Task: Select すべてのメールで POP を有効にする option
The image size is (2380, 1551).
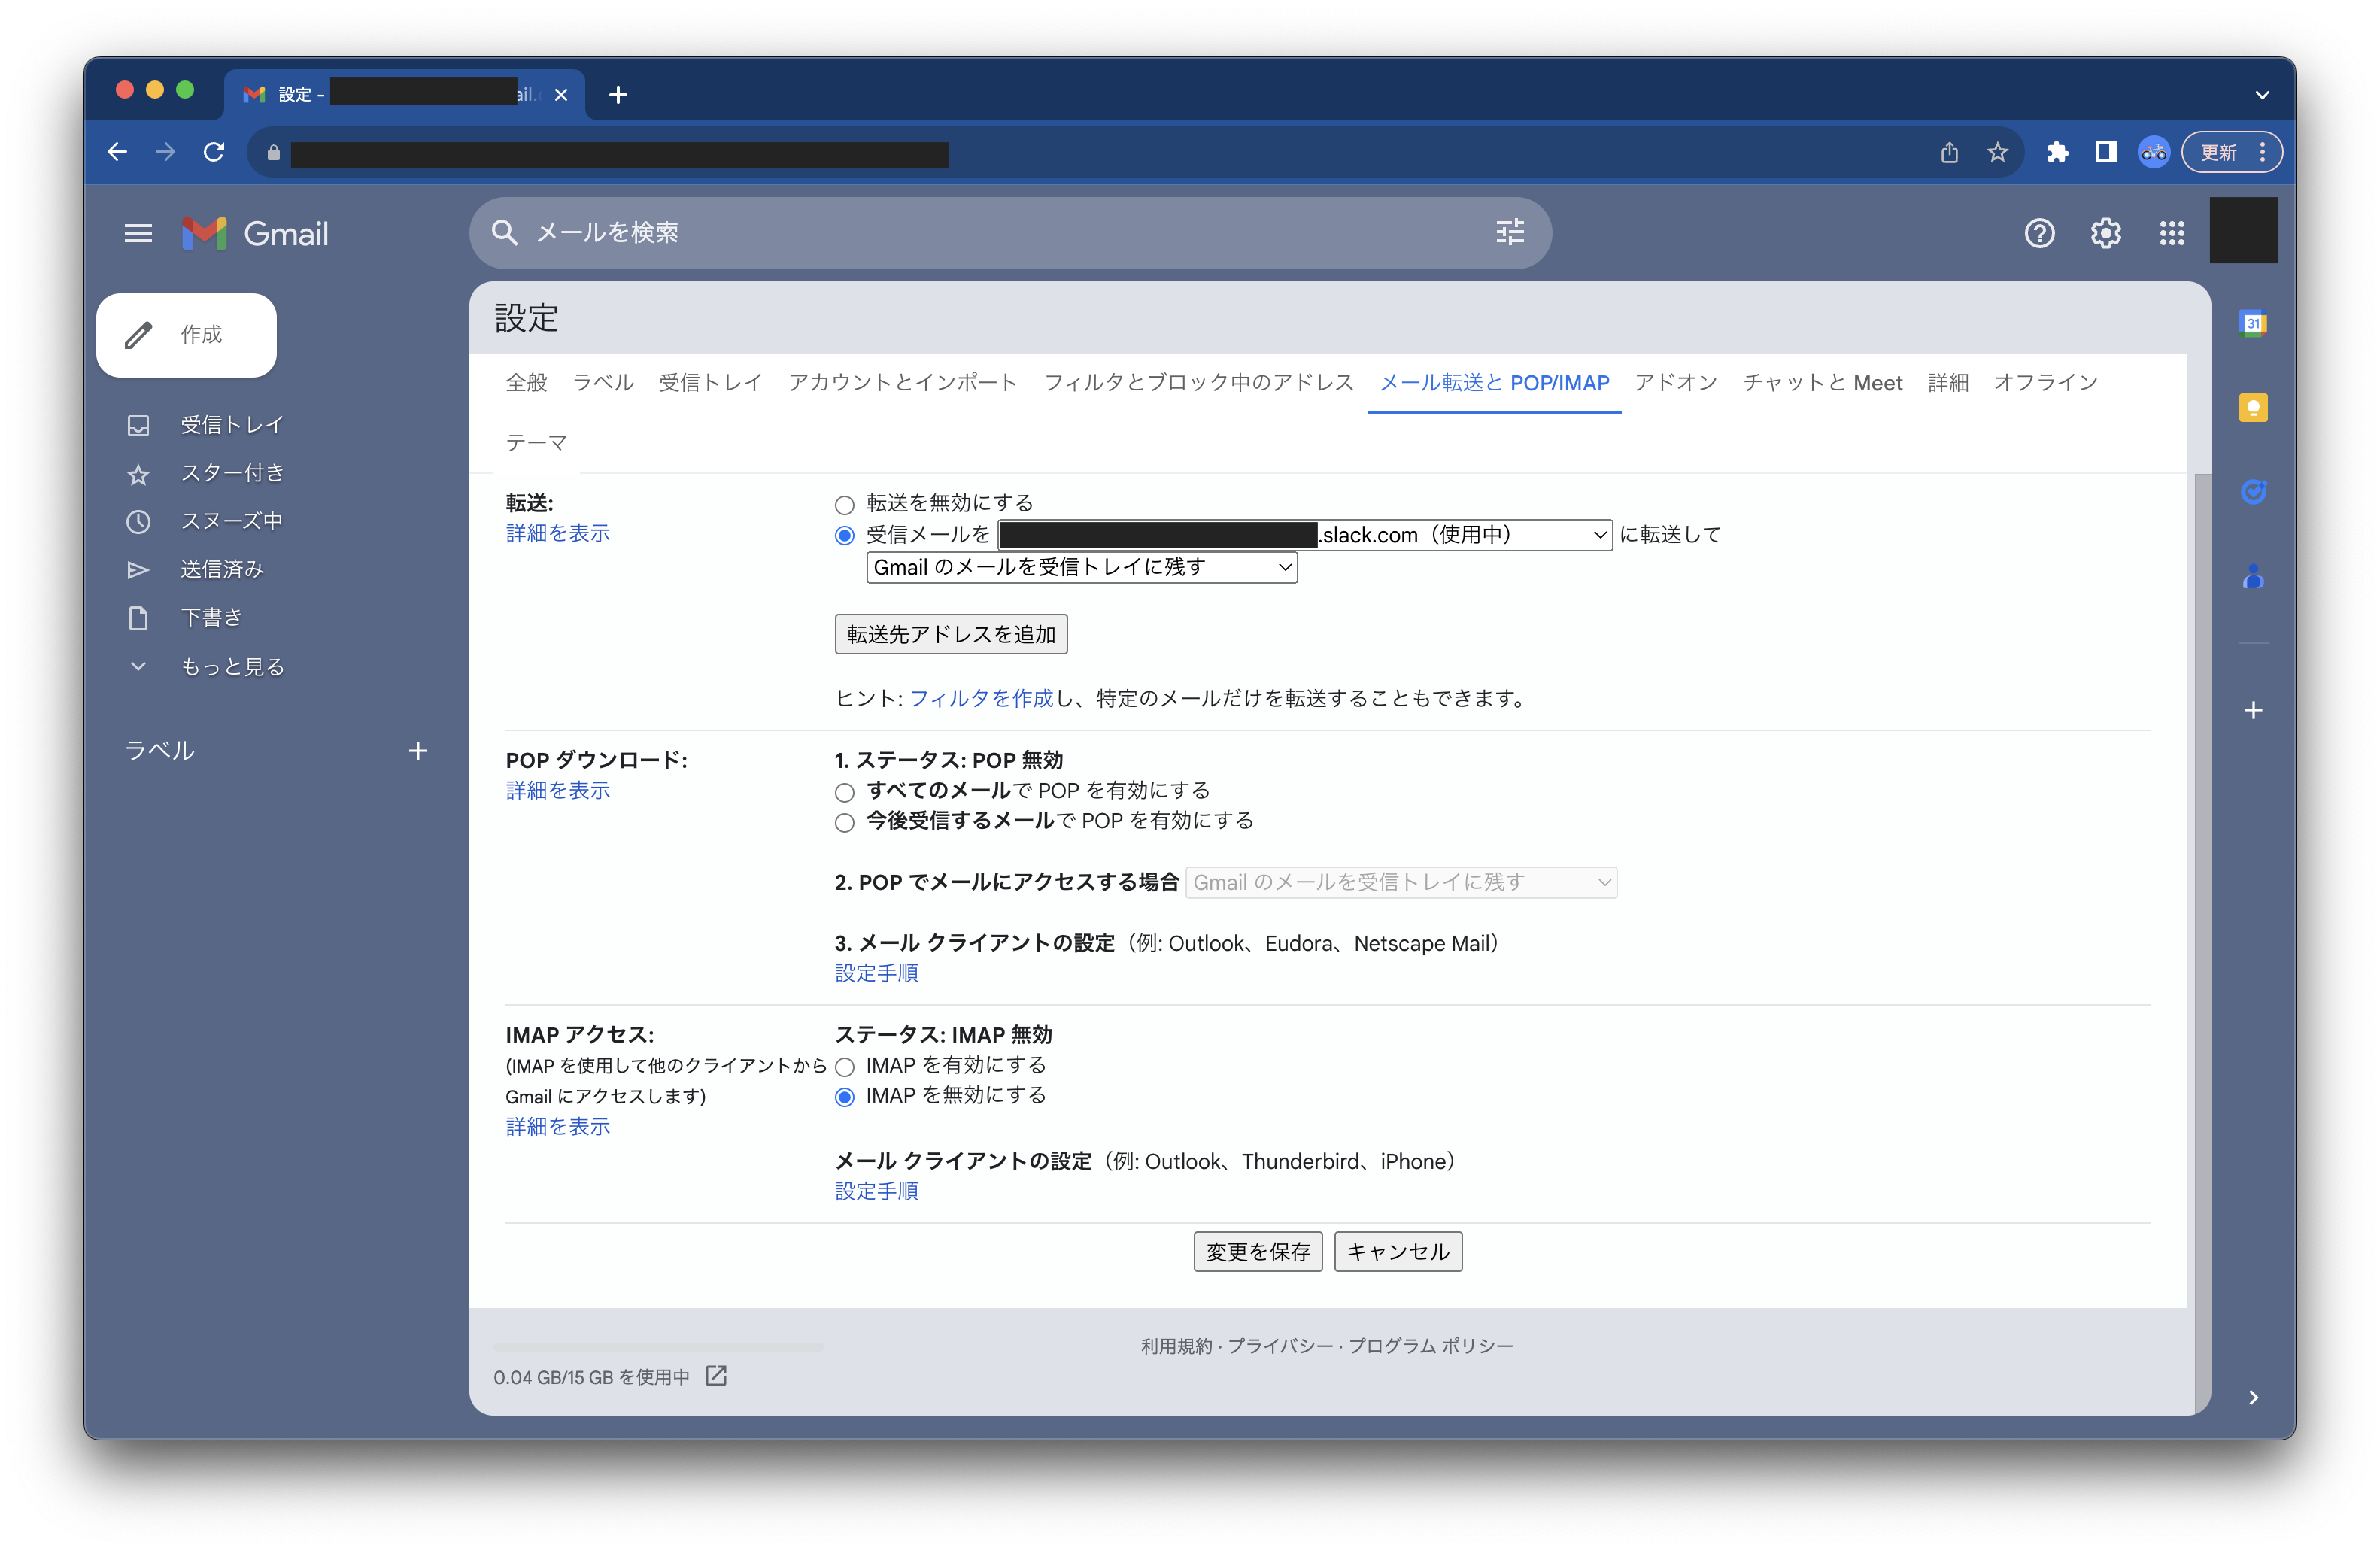Action: click(x=845, y=793)
